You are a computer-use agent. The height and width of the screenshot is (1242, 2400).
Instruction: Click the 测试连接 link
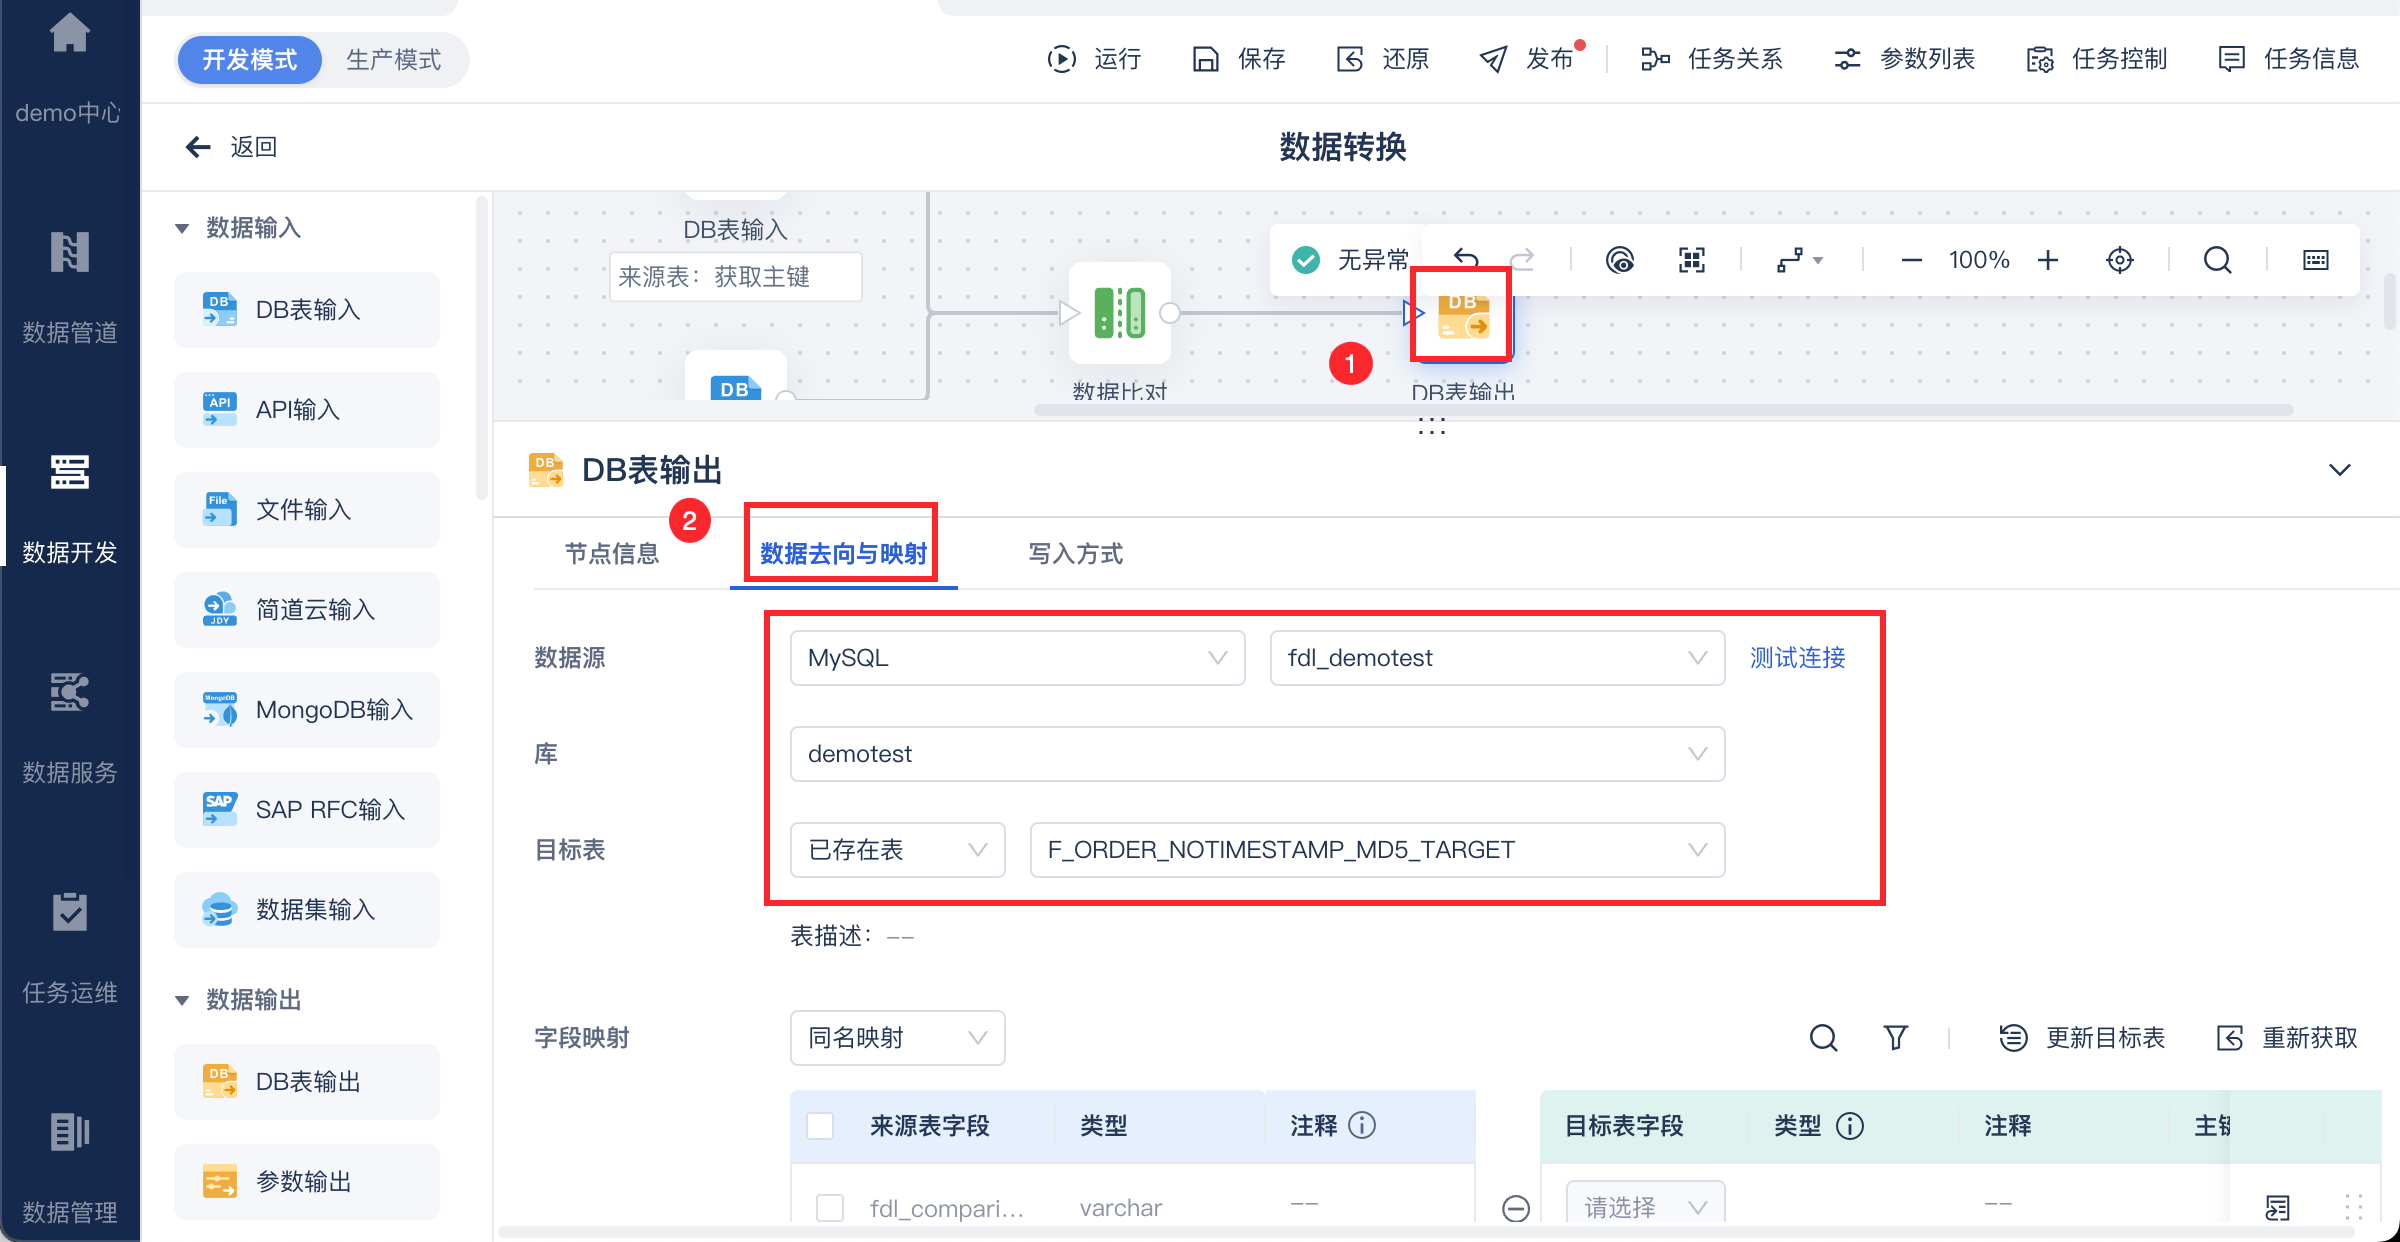(x=1797, y=658)
